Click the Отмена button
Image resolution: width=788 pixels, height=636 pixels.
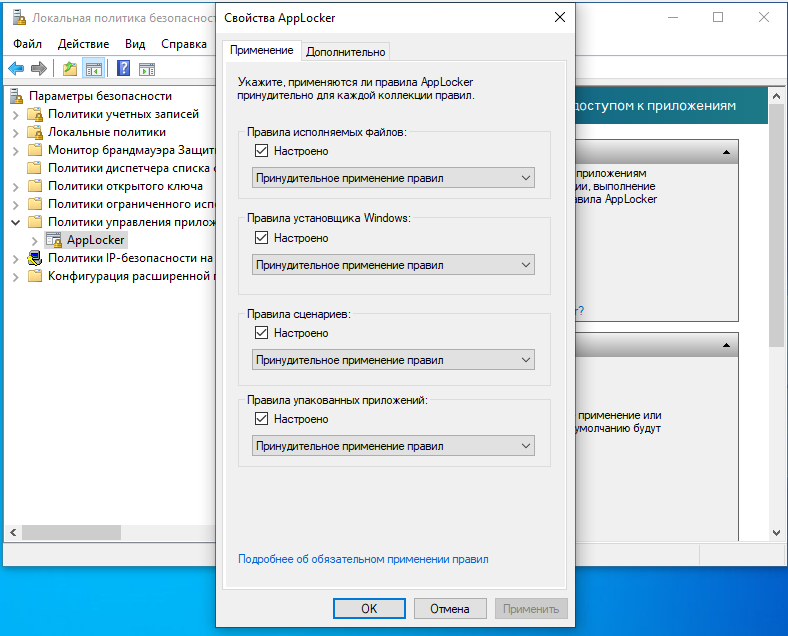[x=450, y=608]
